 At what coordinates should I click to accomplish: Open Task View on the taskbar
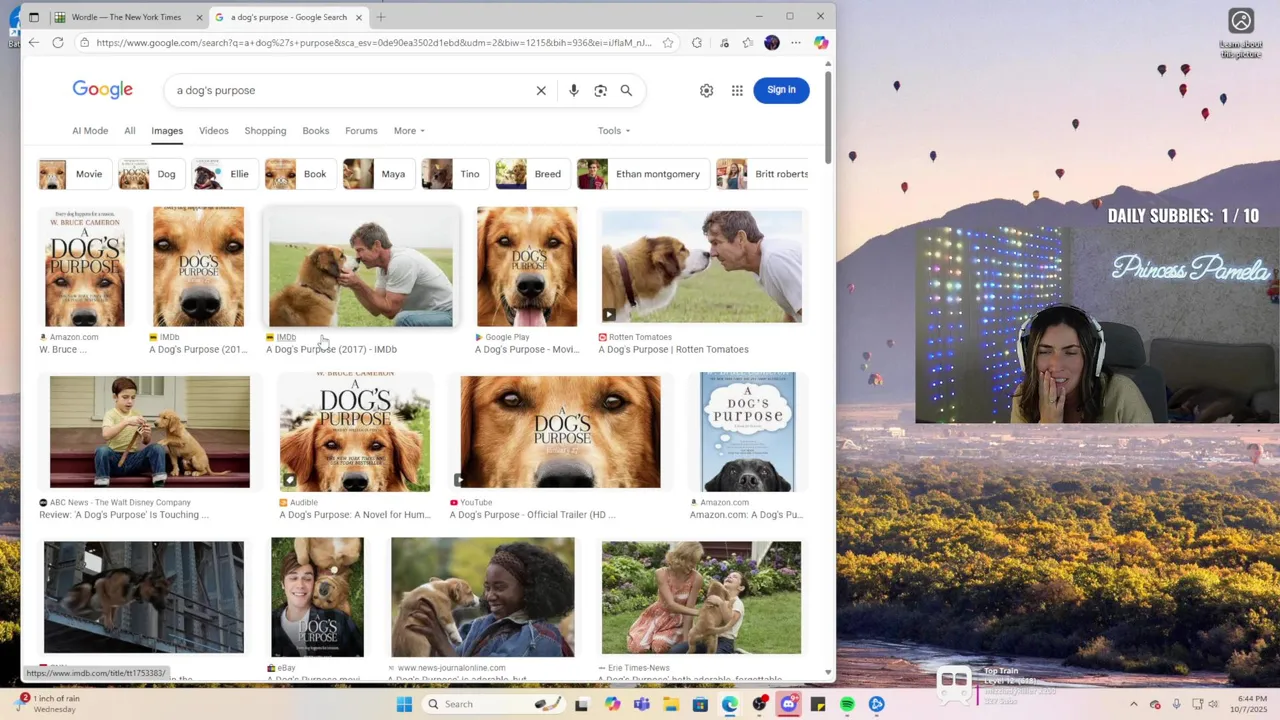click(581, 704)
